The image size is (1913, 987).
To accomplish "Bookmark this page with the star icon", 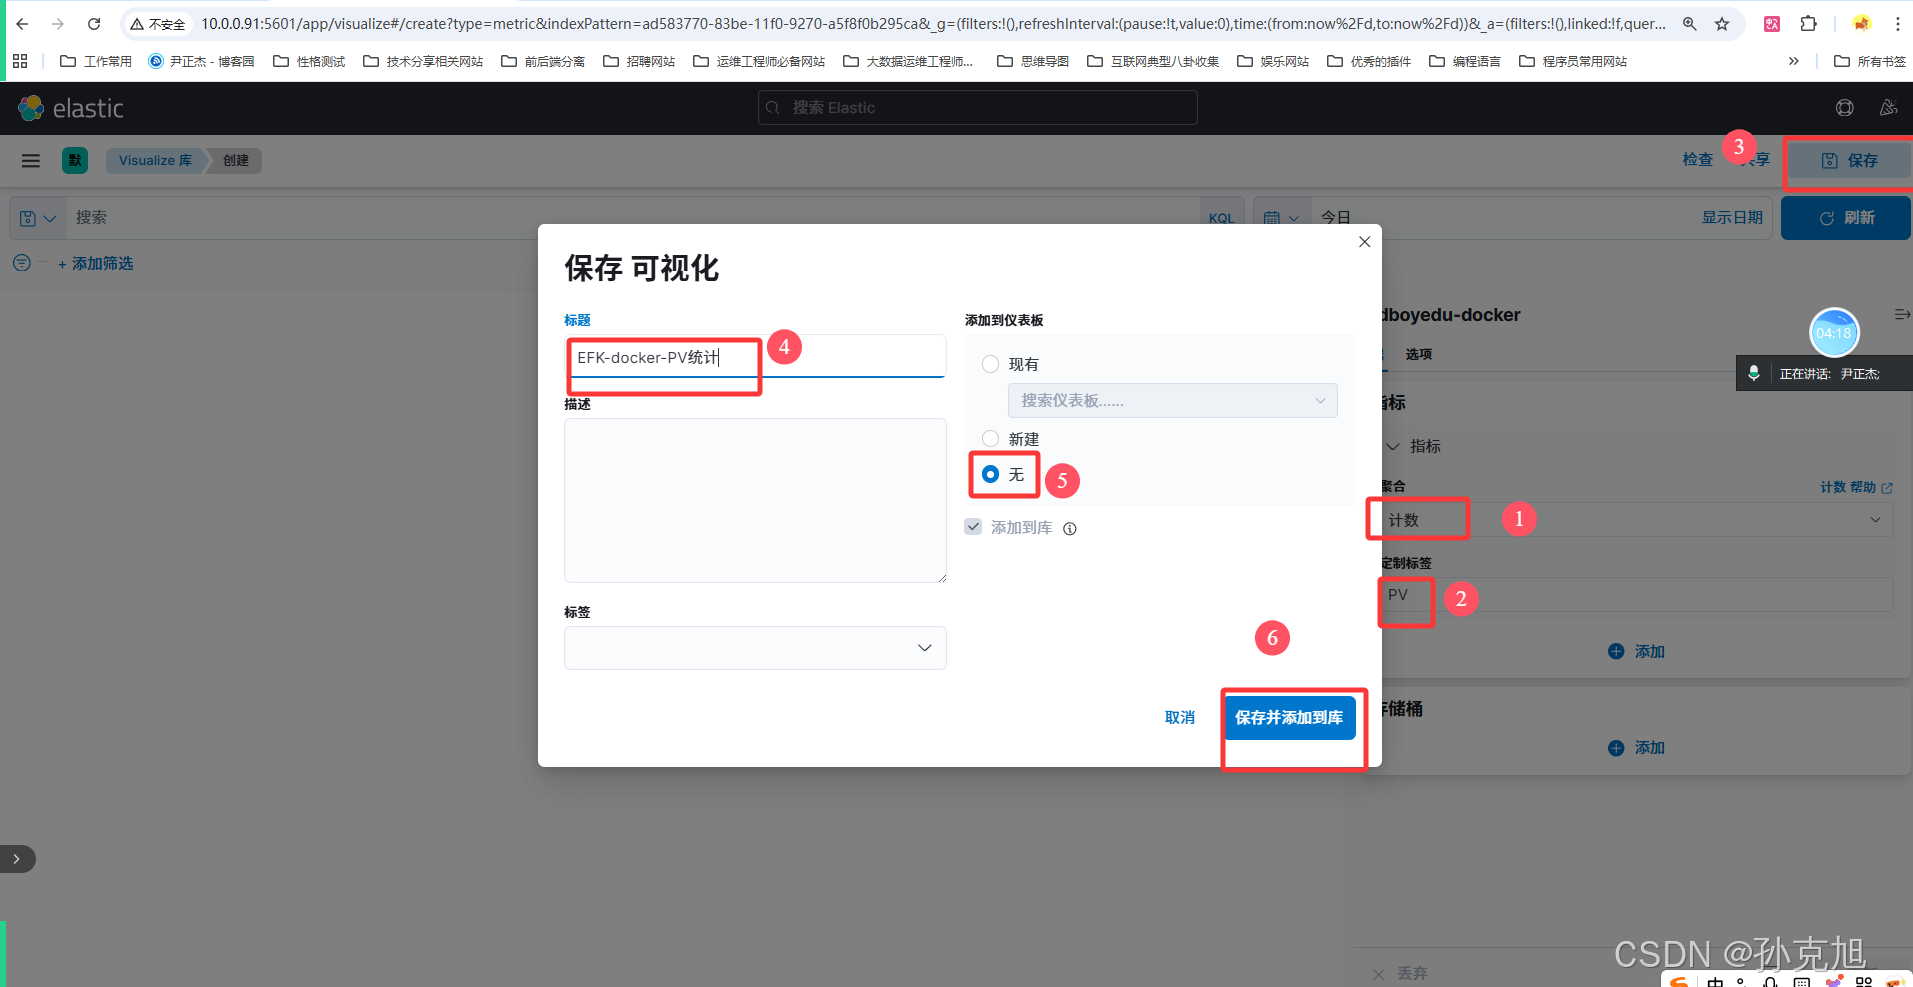I will 1722,24.
